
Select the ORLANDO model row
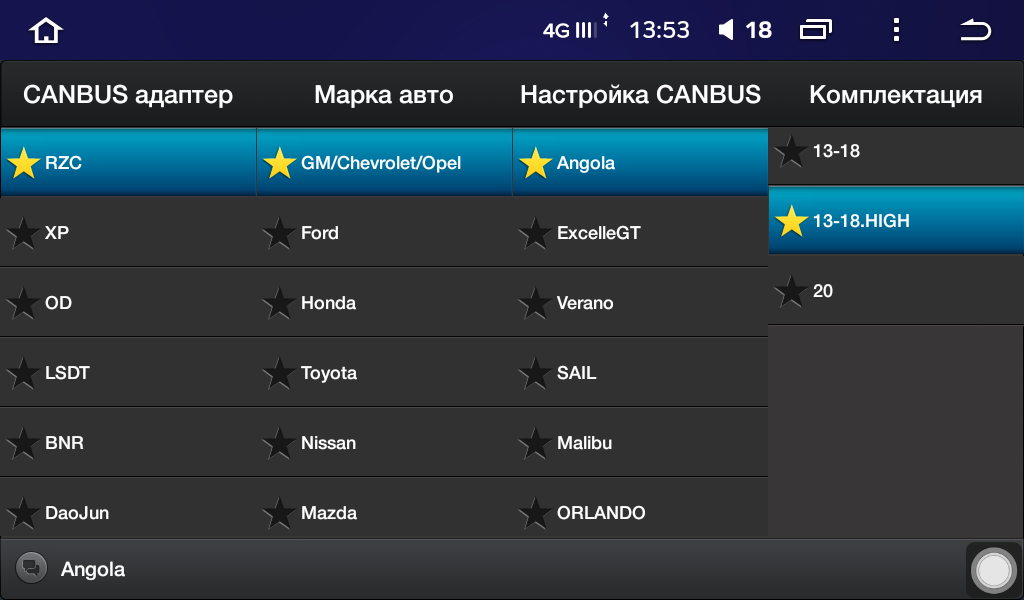pyautogui.click(x=640, y=513)
